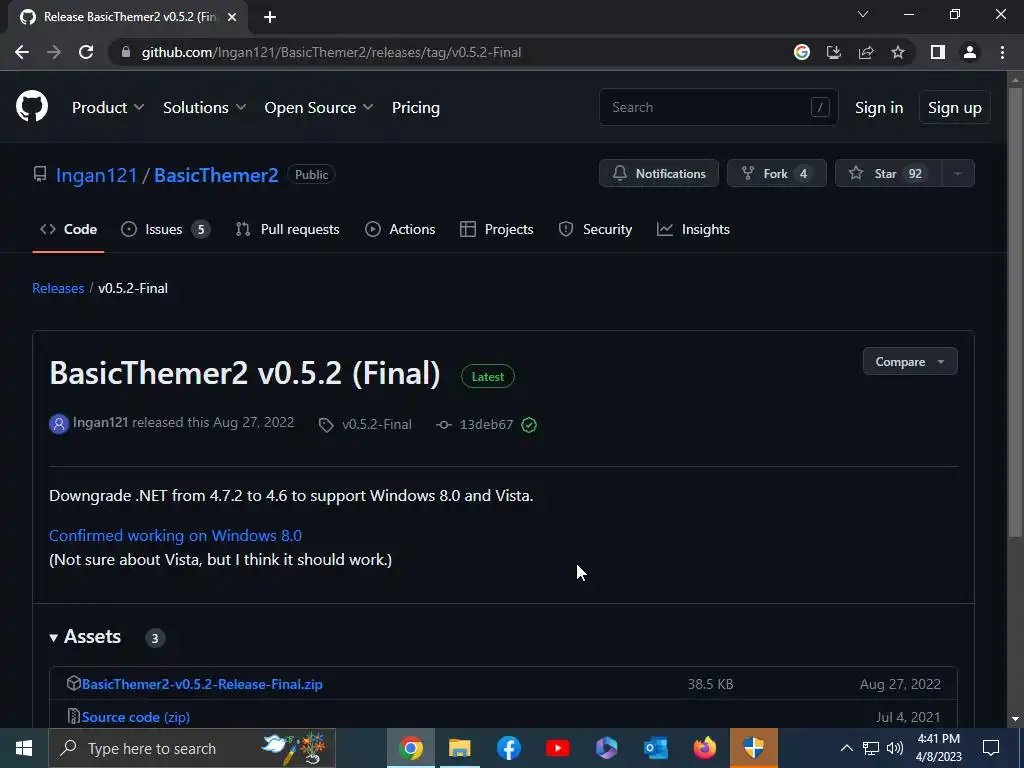Open a new browser tab
The height and width of the screenshot is (768, 1024).
tap(270, 17)
